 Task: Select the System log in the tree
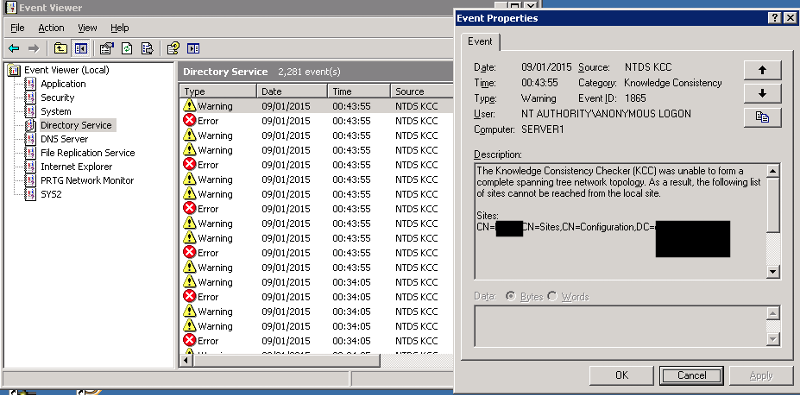click(x=56, y=111)
